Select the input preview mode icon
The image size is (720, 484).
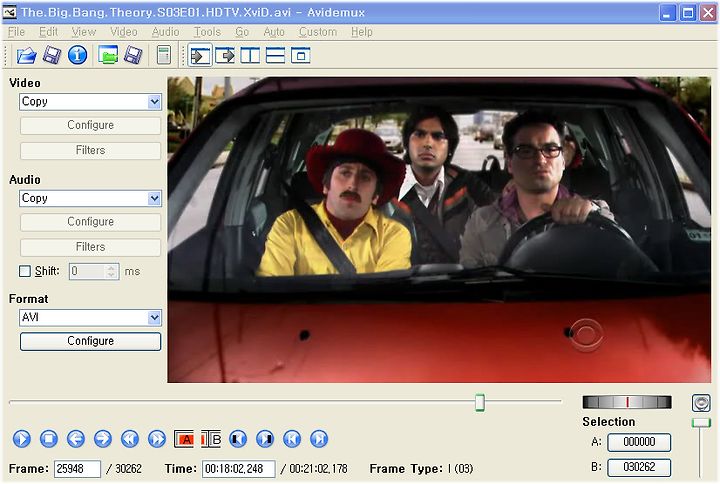(200, 56)
